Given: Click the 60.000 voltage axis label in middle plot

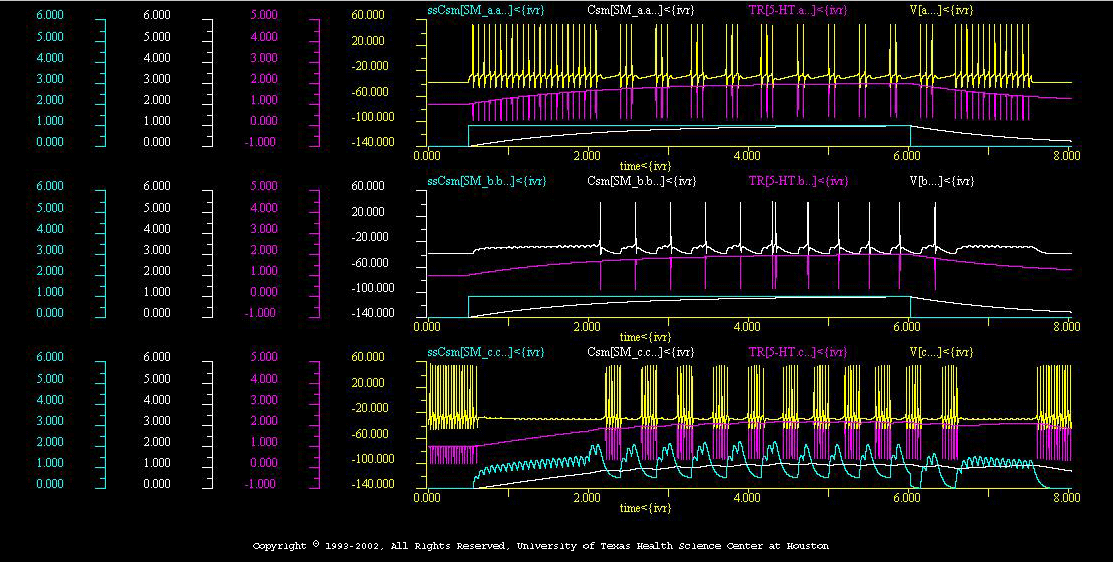Looking at the screenshot, I should tap(369, 187).
